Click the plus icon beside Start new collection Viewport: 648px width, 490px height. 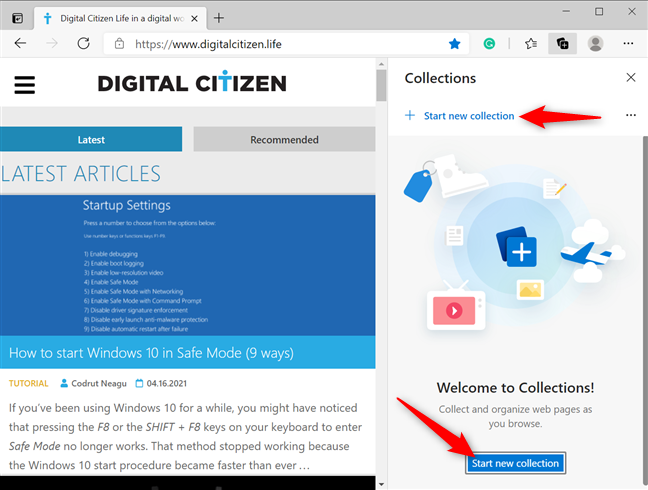tap(410, 115)
